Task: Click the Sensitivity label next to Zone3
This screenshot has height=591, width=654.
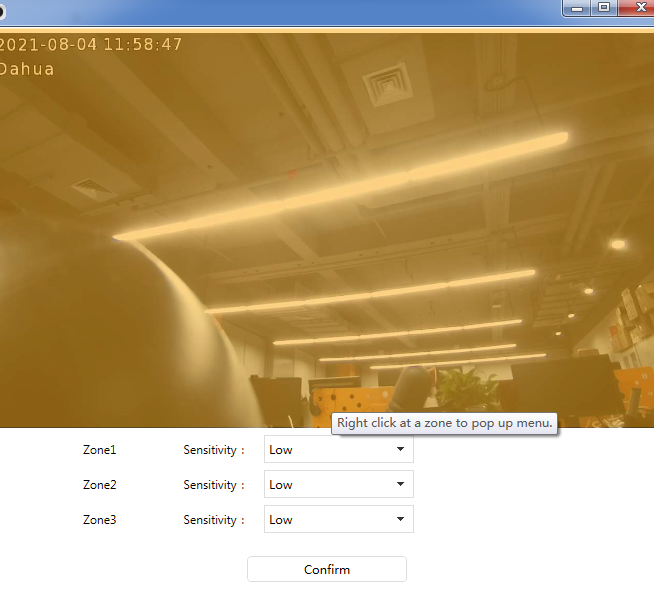Action: click(x=214, y=520)
